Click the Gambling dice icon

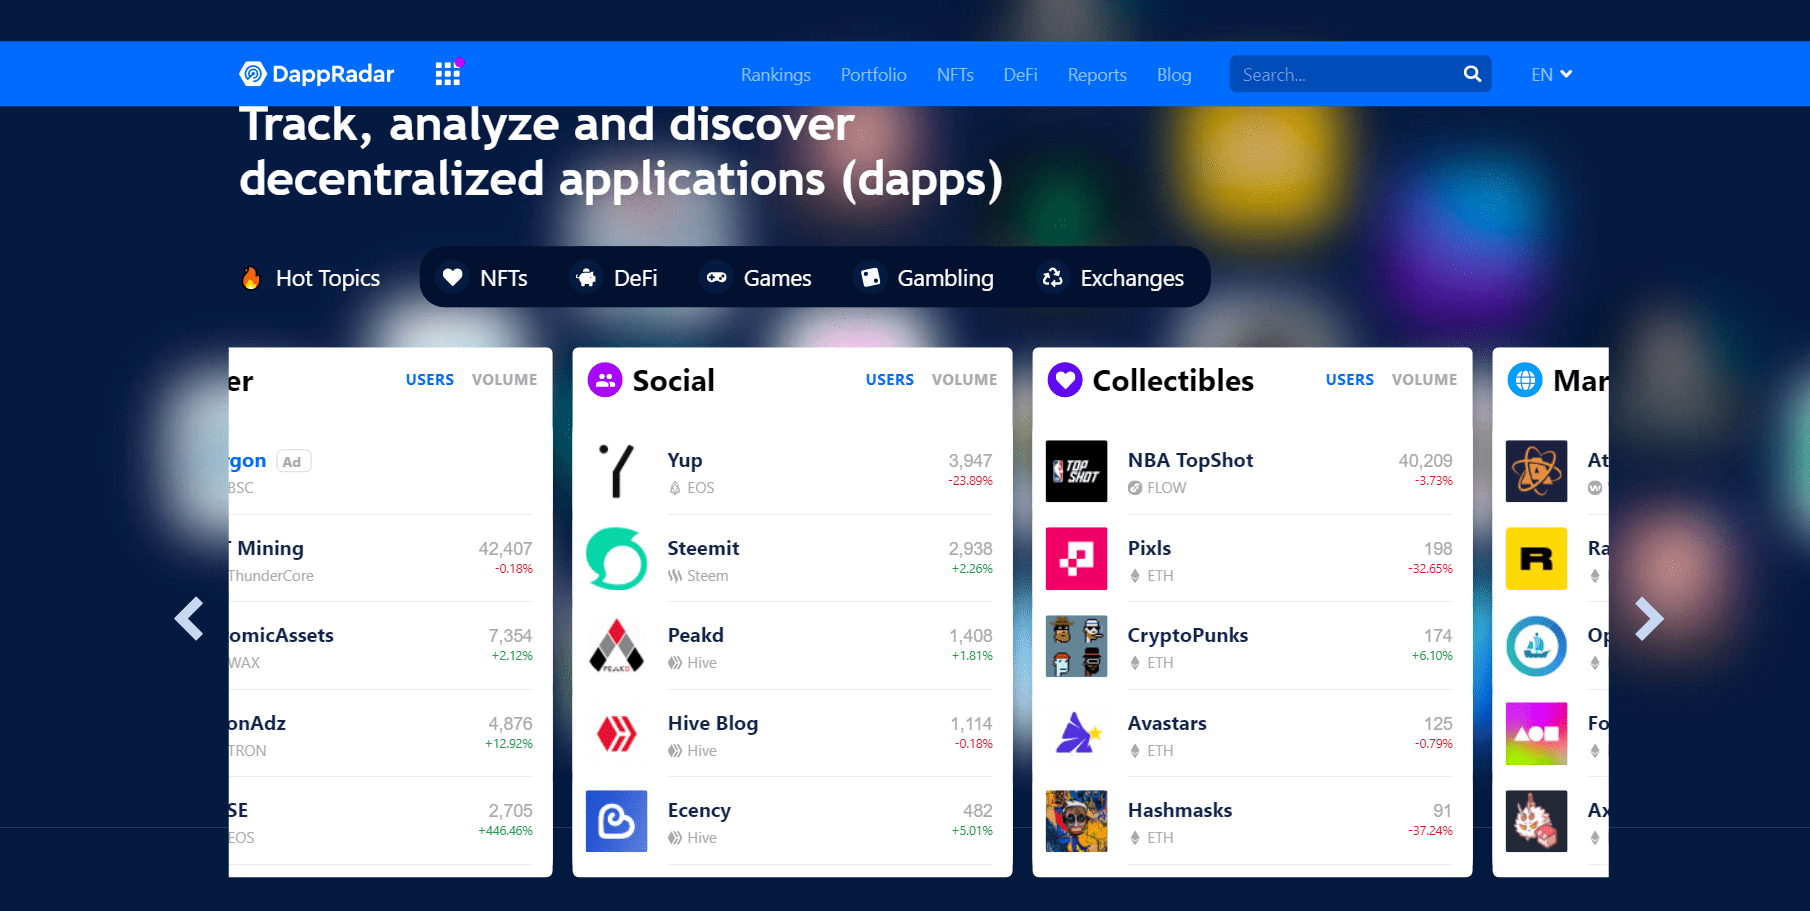870,277
